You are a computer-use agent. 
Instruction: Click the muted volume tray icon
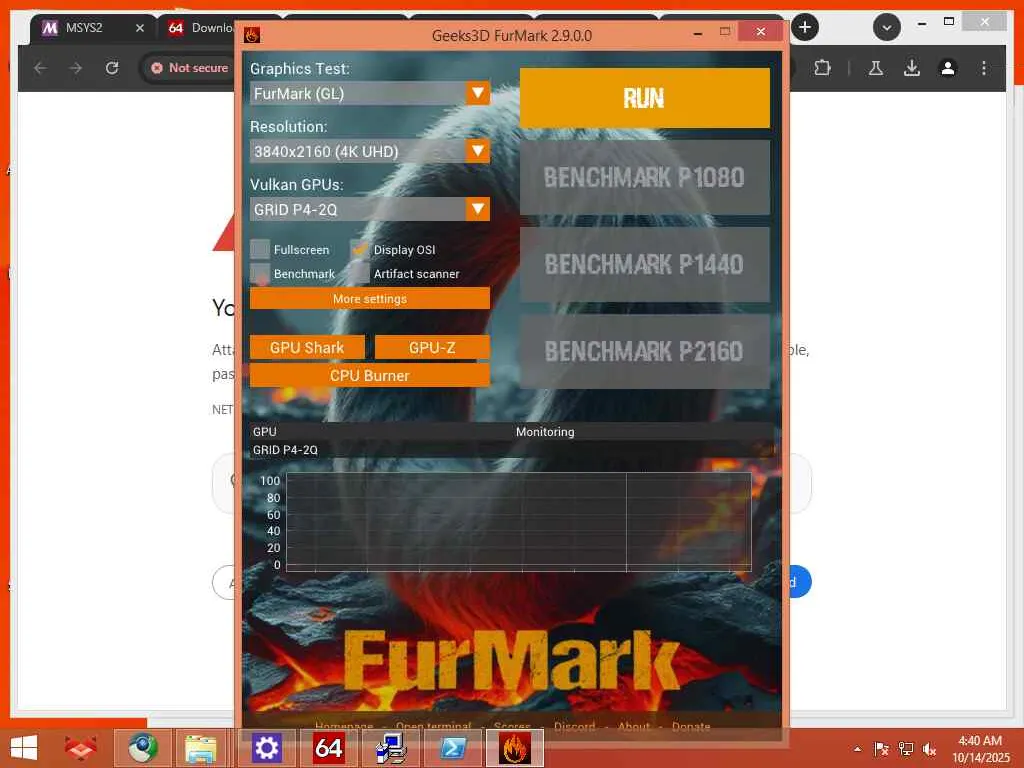[929, 749]
